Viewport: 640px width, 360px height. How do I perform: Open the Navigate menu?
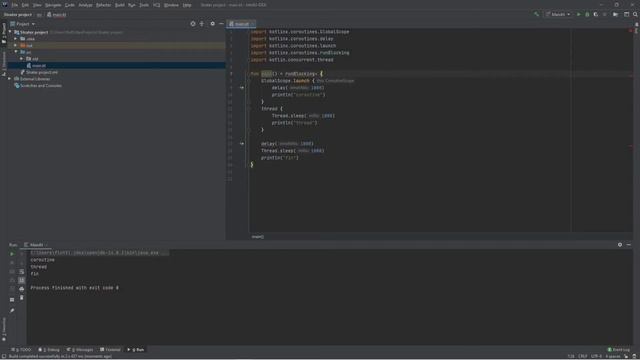(x=53, y=5)
